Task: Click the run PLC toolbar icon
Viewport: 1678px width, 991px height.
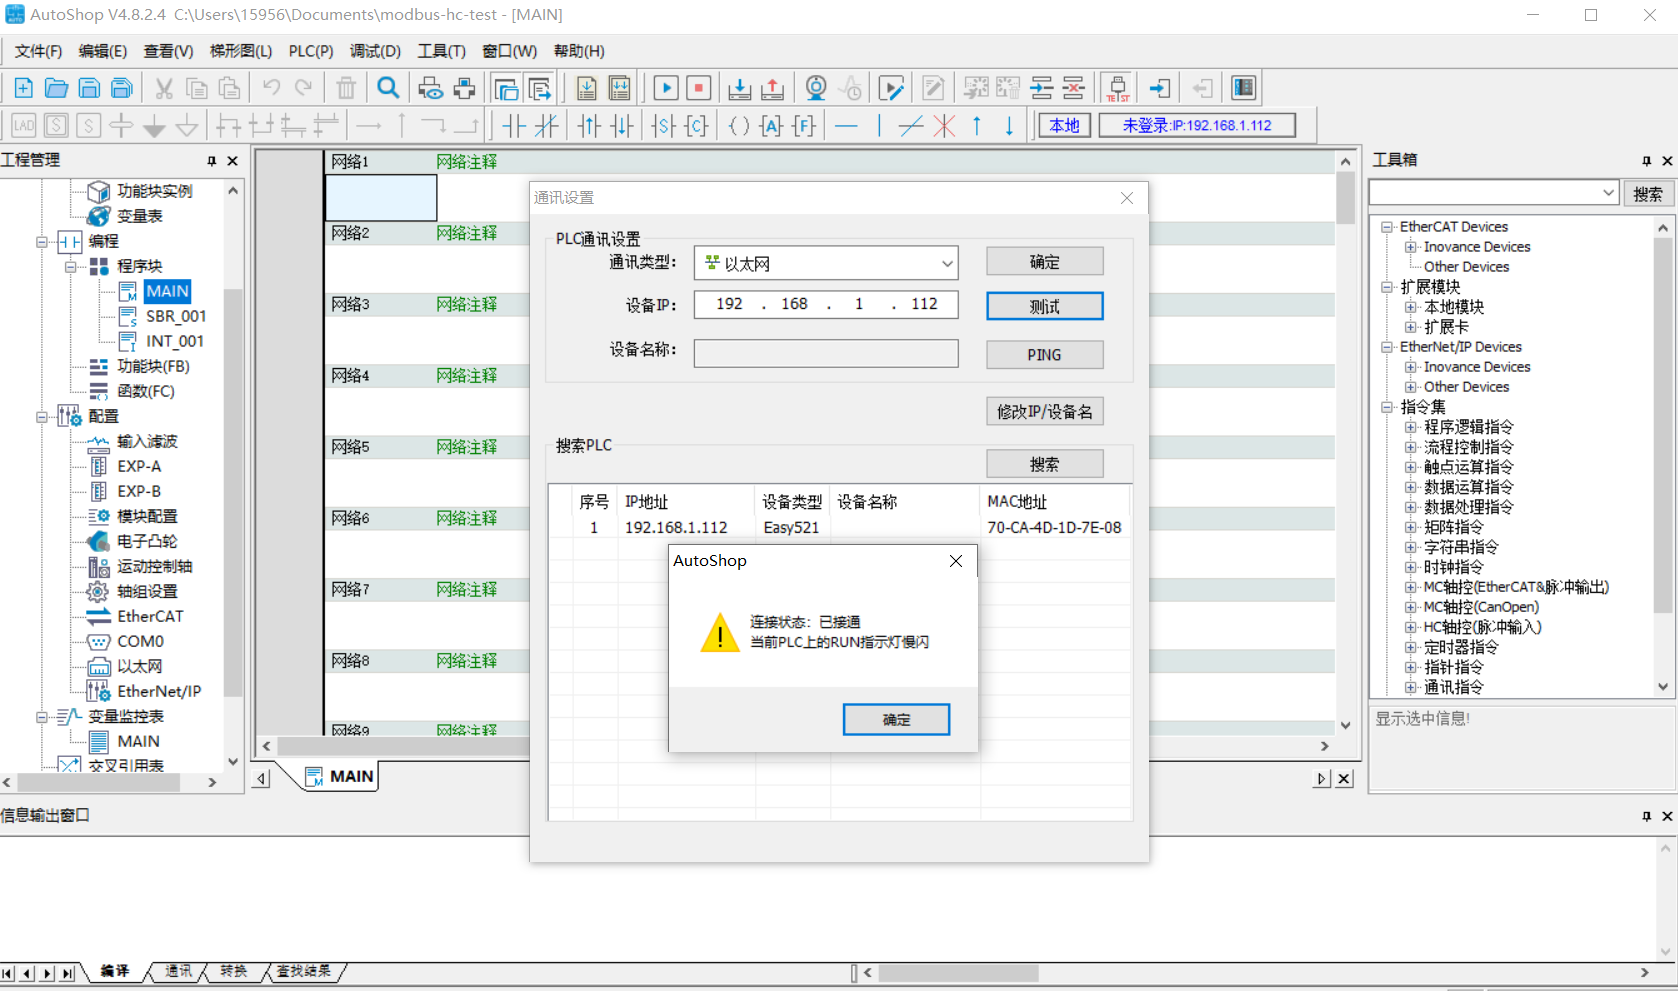Action: tap(665, 88)
